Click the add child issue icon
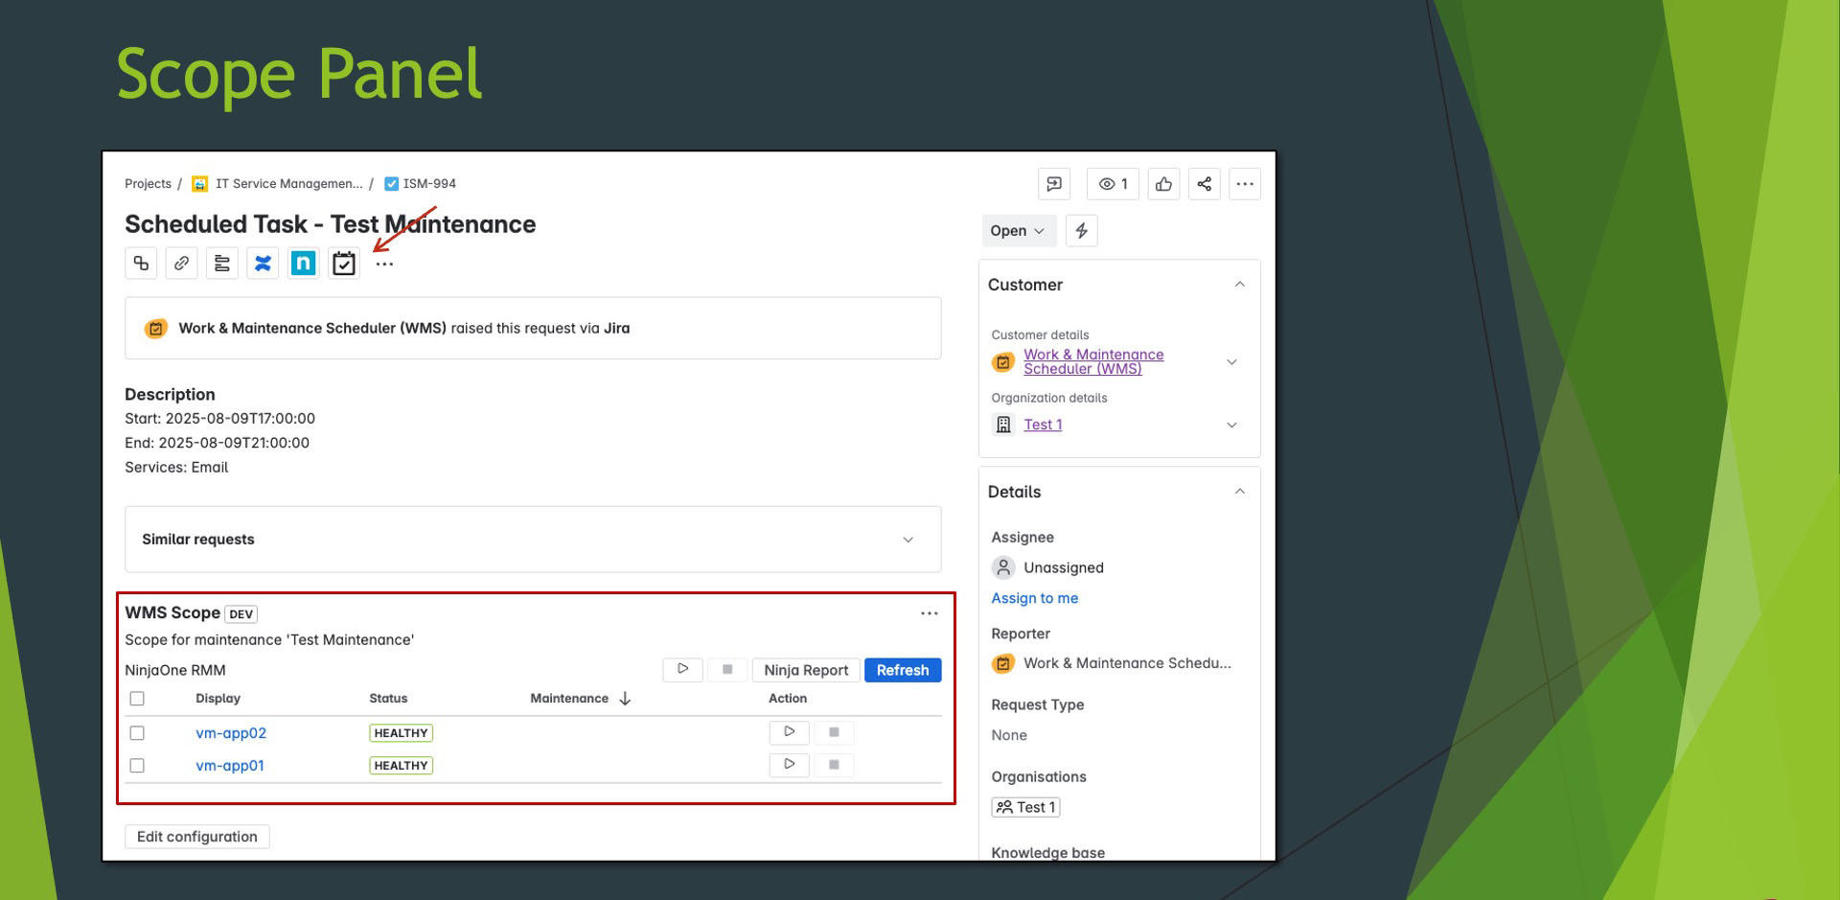The image size is (1840, 900). coord(141,263)
